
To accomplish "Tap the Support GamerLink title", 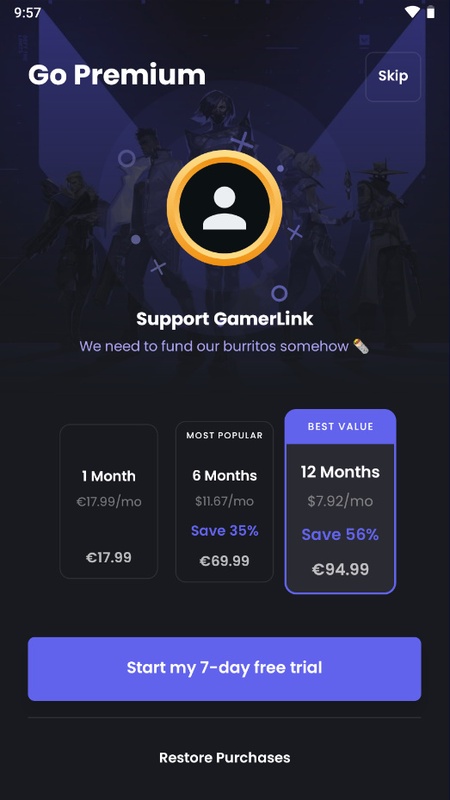I will 224,319.
